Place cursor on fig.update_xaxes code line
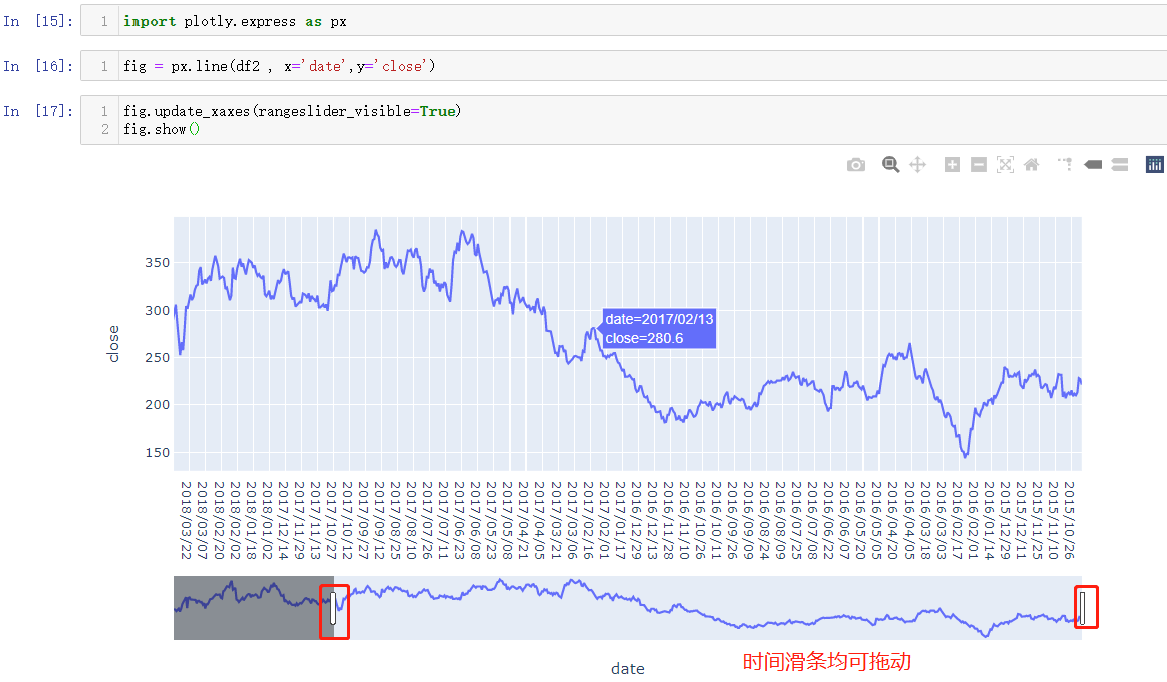1167x682 pixels. 292,111
